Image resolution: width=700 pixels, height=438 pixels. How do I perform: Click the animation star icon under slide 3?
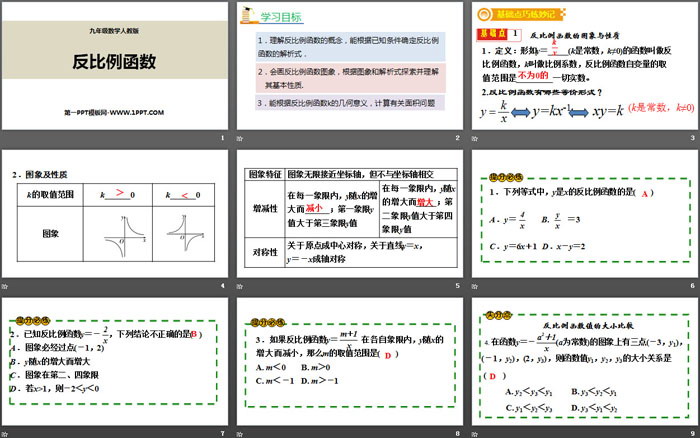point(475,138)
